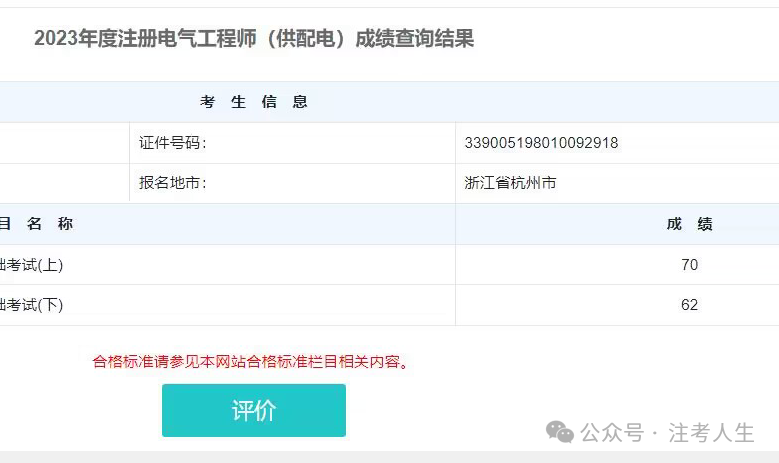Click the teal 评价 button
Image resolution: width=779 pixels, height=463 pixels.
point(253,410)
